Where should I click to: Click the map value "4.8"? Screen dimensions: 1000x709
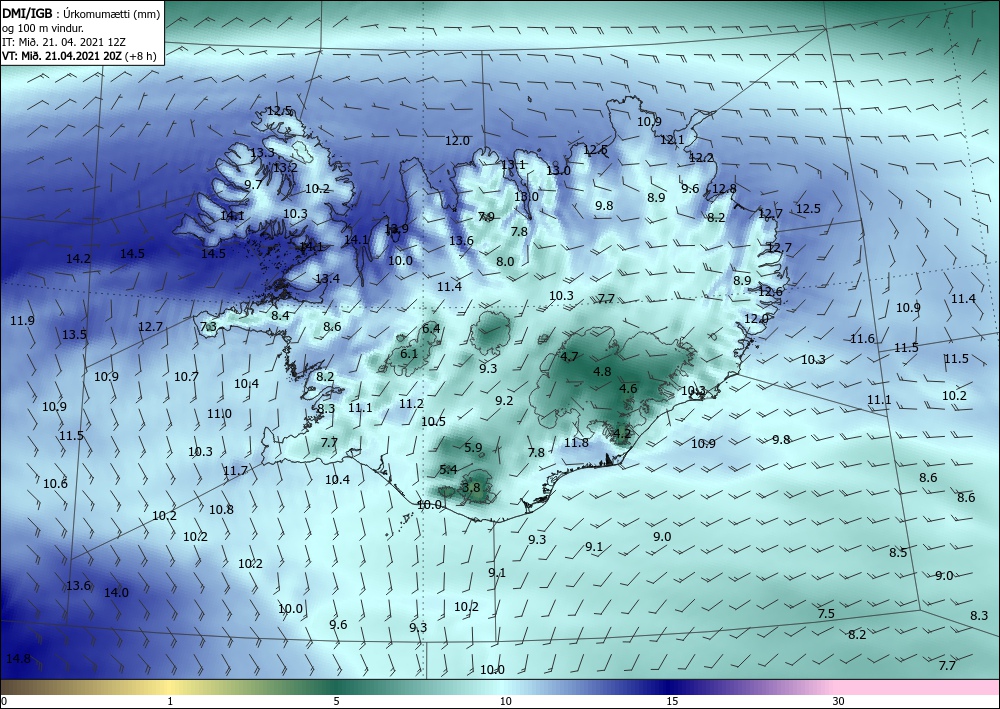click(x=602, y=372)
